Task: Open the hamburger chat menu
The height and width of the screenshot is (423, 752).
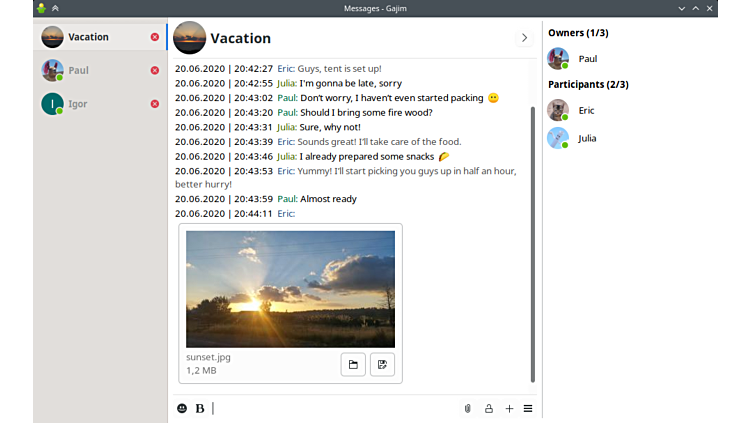Action: coord(528,408)
